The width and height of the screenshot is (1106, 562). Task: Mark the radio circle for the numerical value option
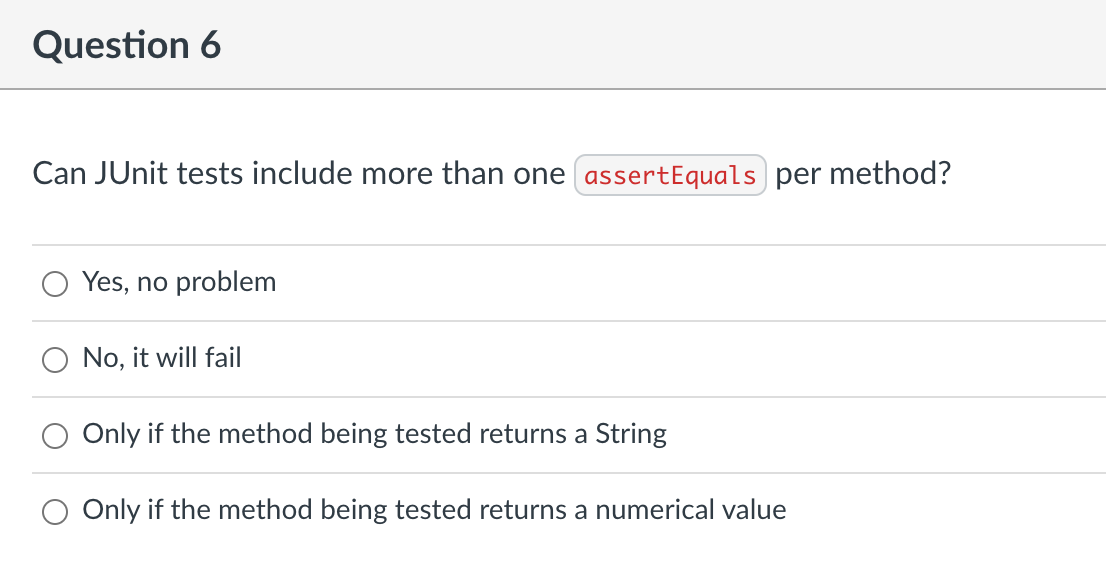[54, 512]
